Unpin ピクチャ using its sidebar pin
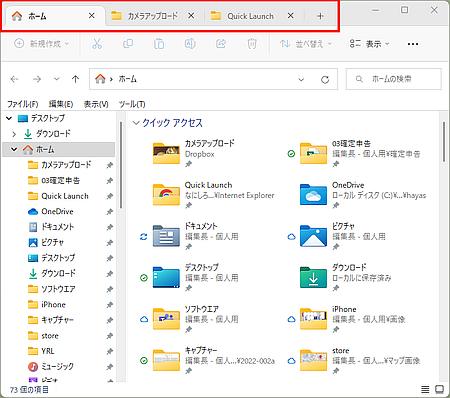Screen dimensions: 450x398 [x=110, y=243]
